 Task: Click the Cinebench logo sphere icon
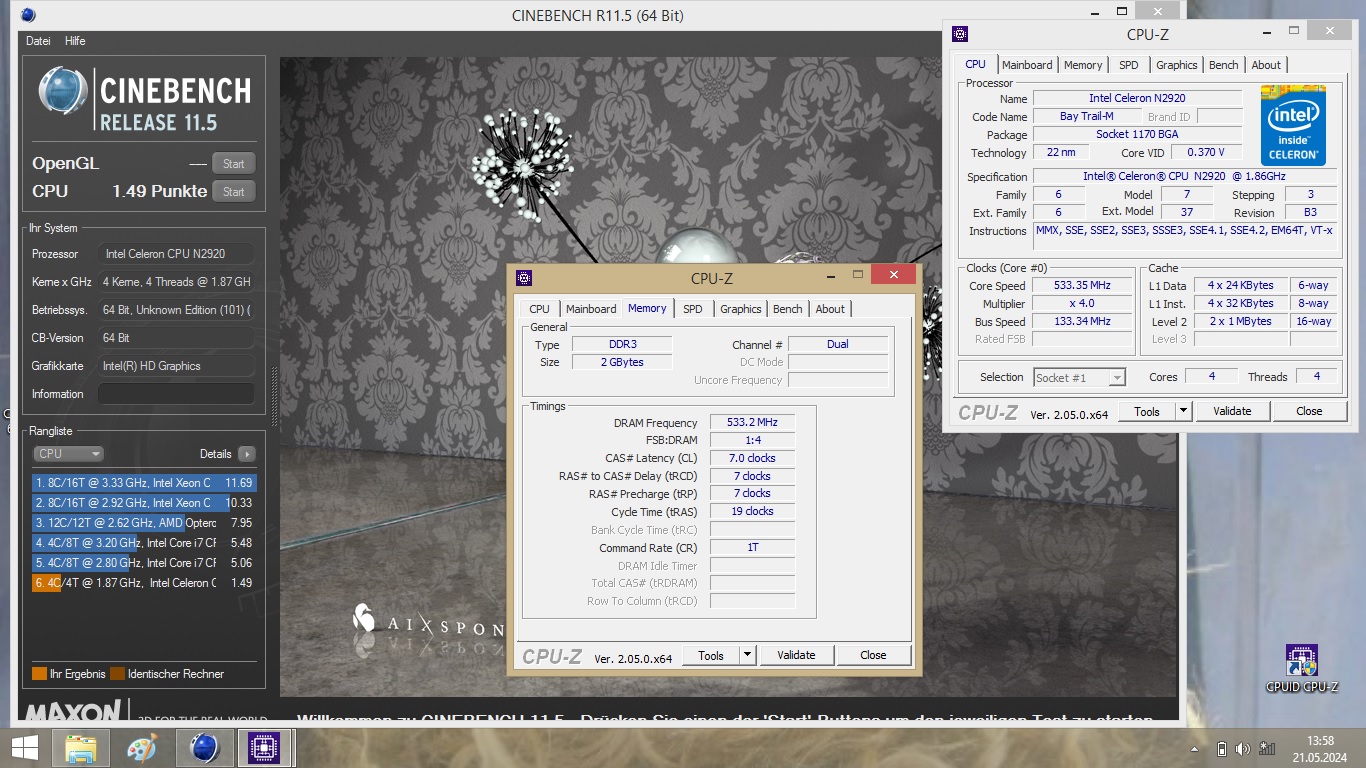click(63, 92)
